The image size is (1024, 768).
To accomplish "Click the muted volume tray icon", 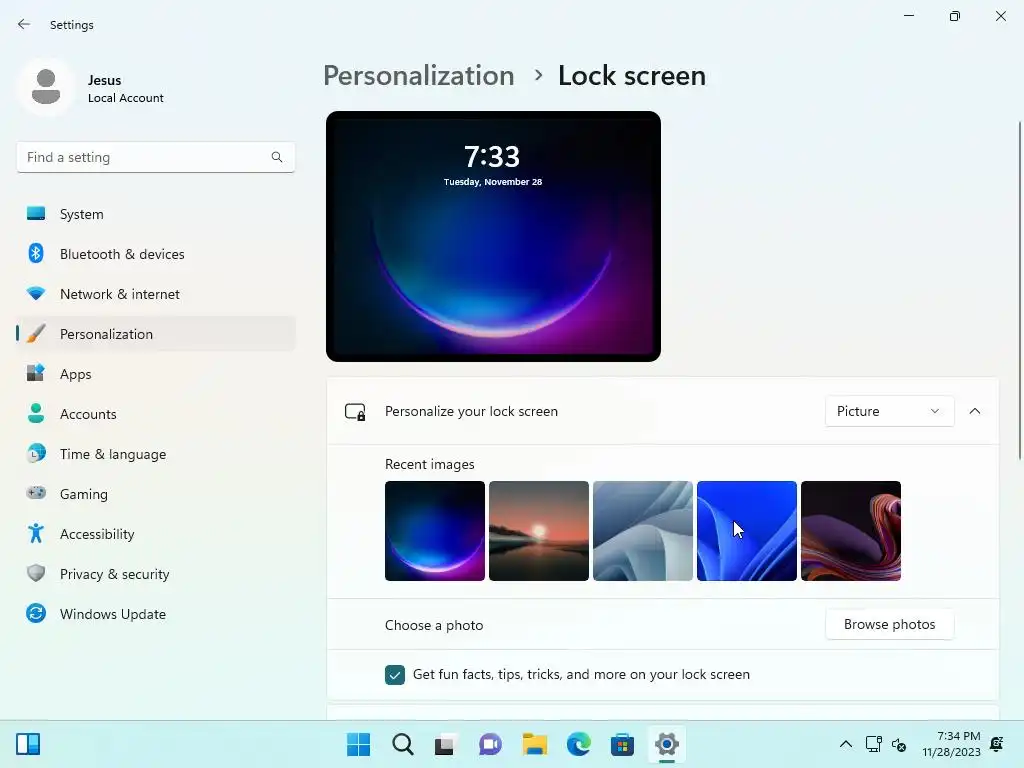I will (x=899, y=744).
